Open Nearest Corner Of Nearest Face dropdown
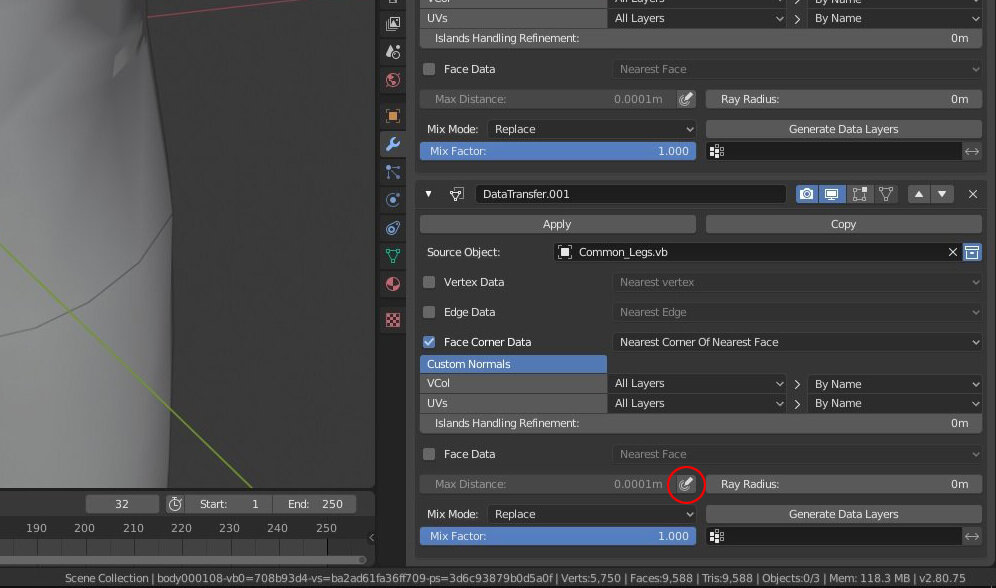The width and height of the screenshot is (996, 588). pos(797,342)
